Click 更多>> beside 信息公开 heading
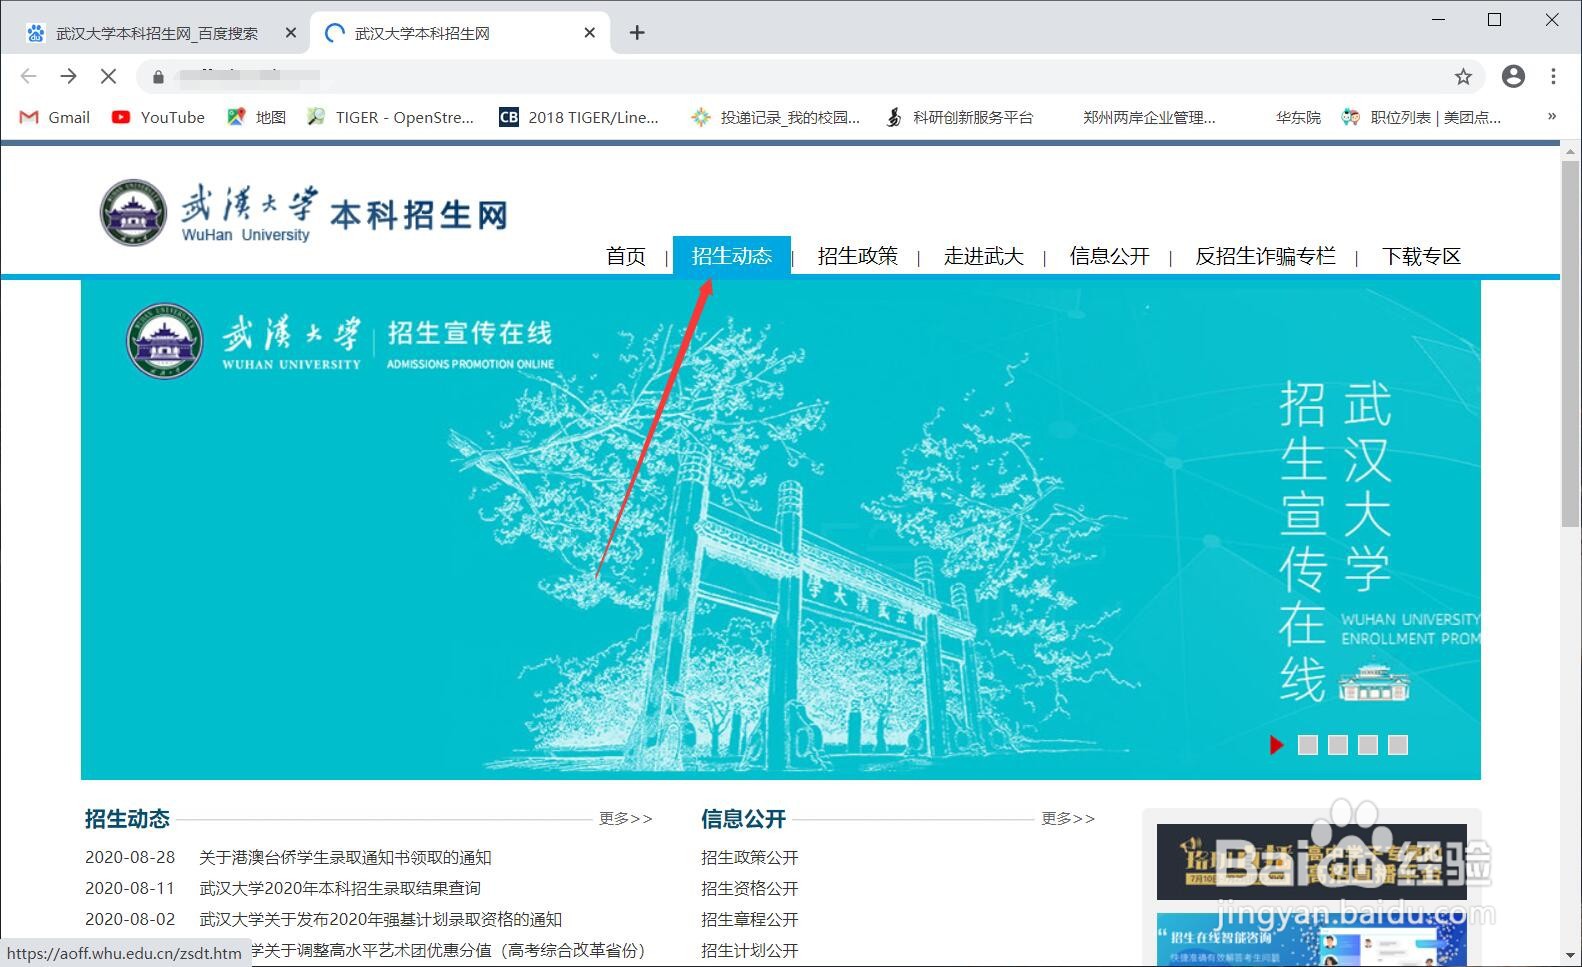Image resolution: width=1582 pixels, height=967 pixels. (1068, 818)
